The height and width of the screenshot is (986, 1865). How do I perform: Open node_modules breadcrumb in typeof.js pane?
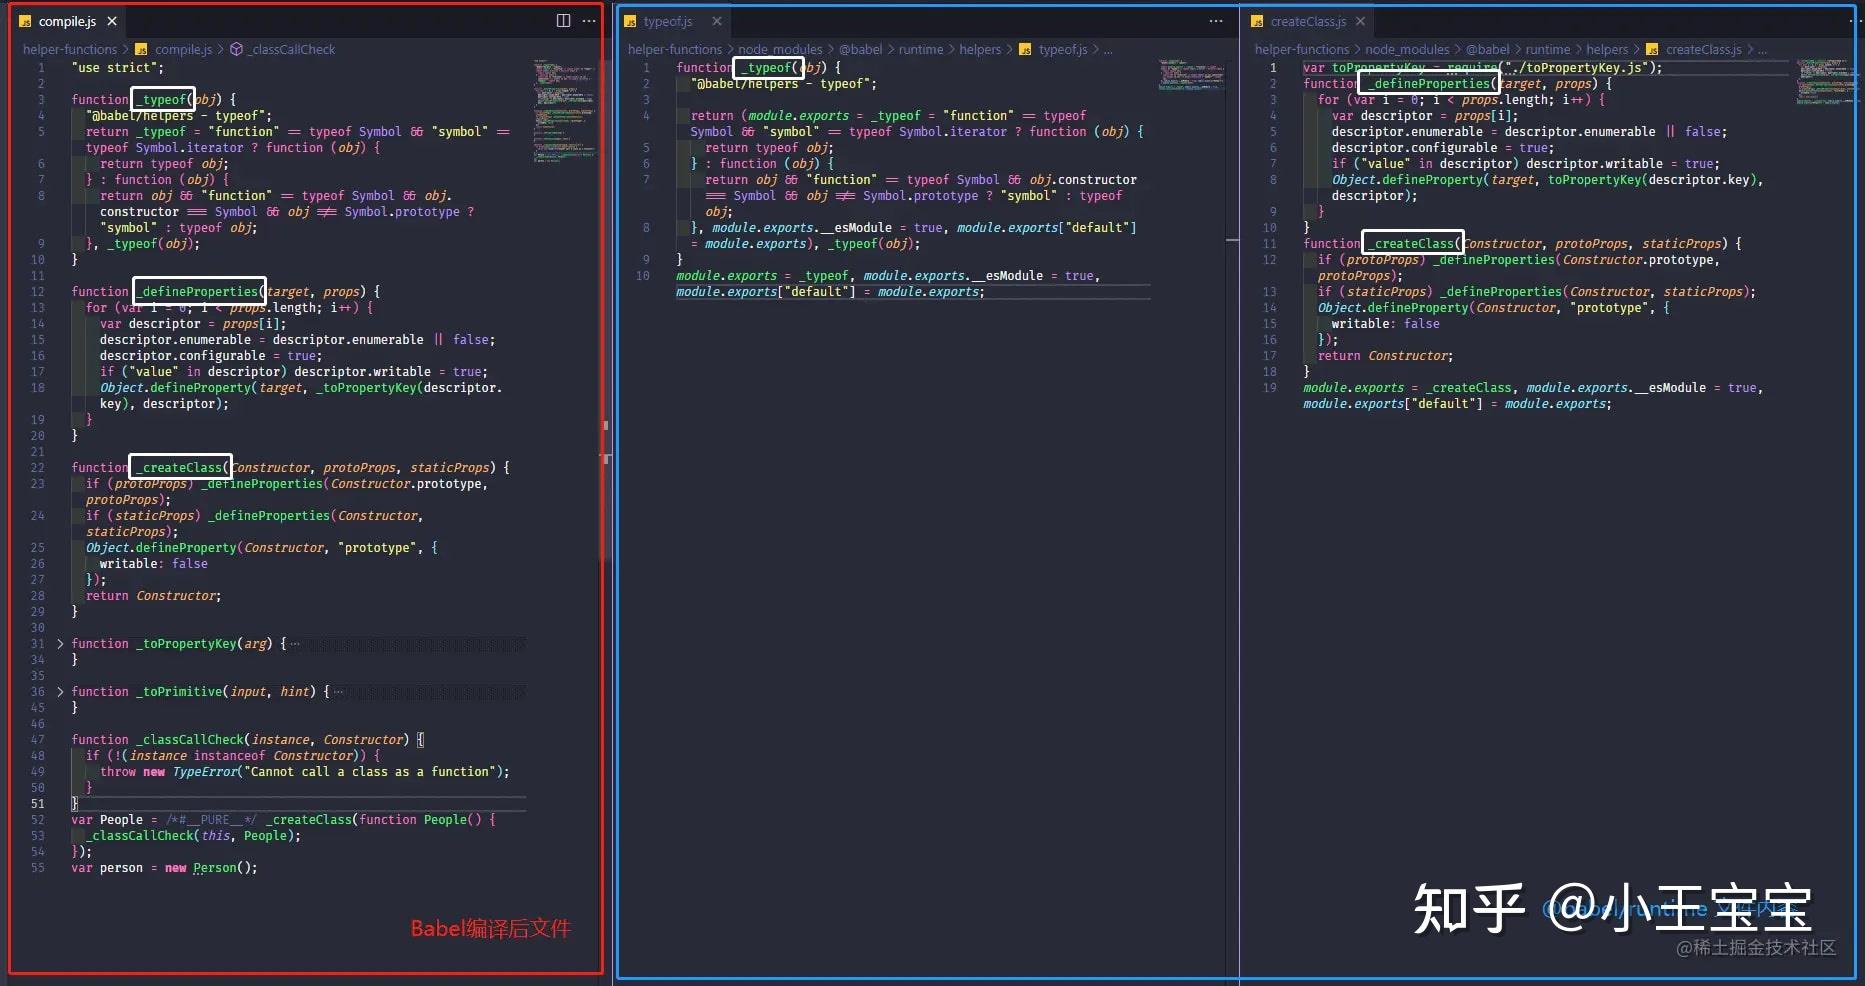[780, 49]
